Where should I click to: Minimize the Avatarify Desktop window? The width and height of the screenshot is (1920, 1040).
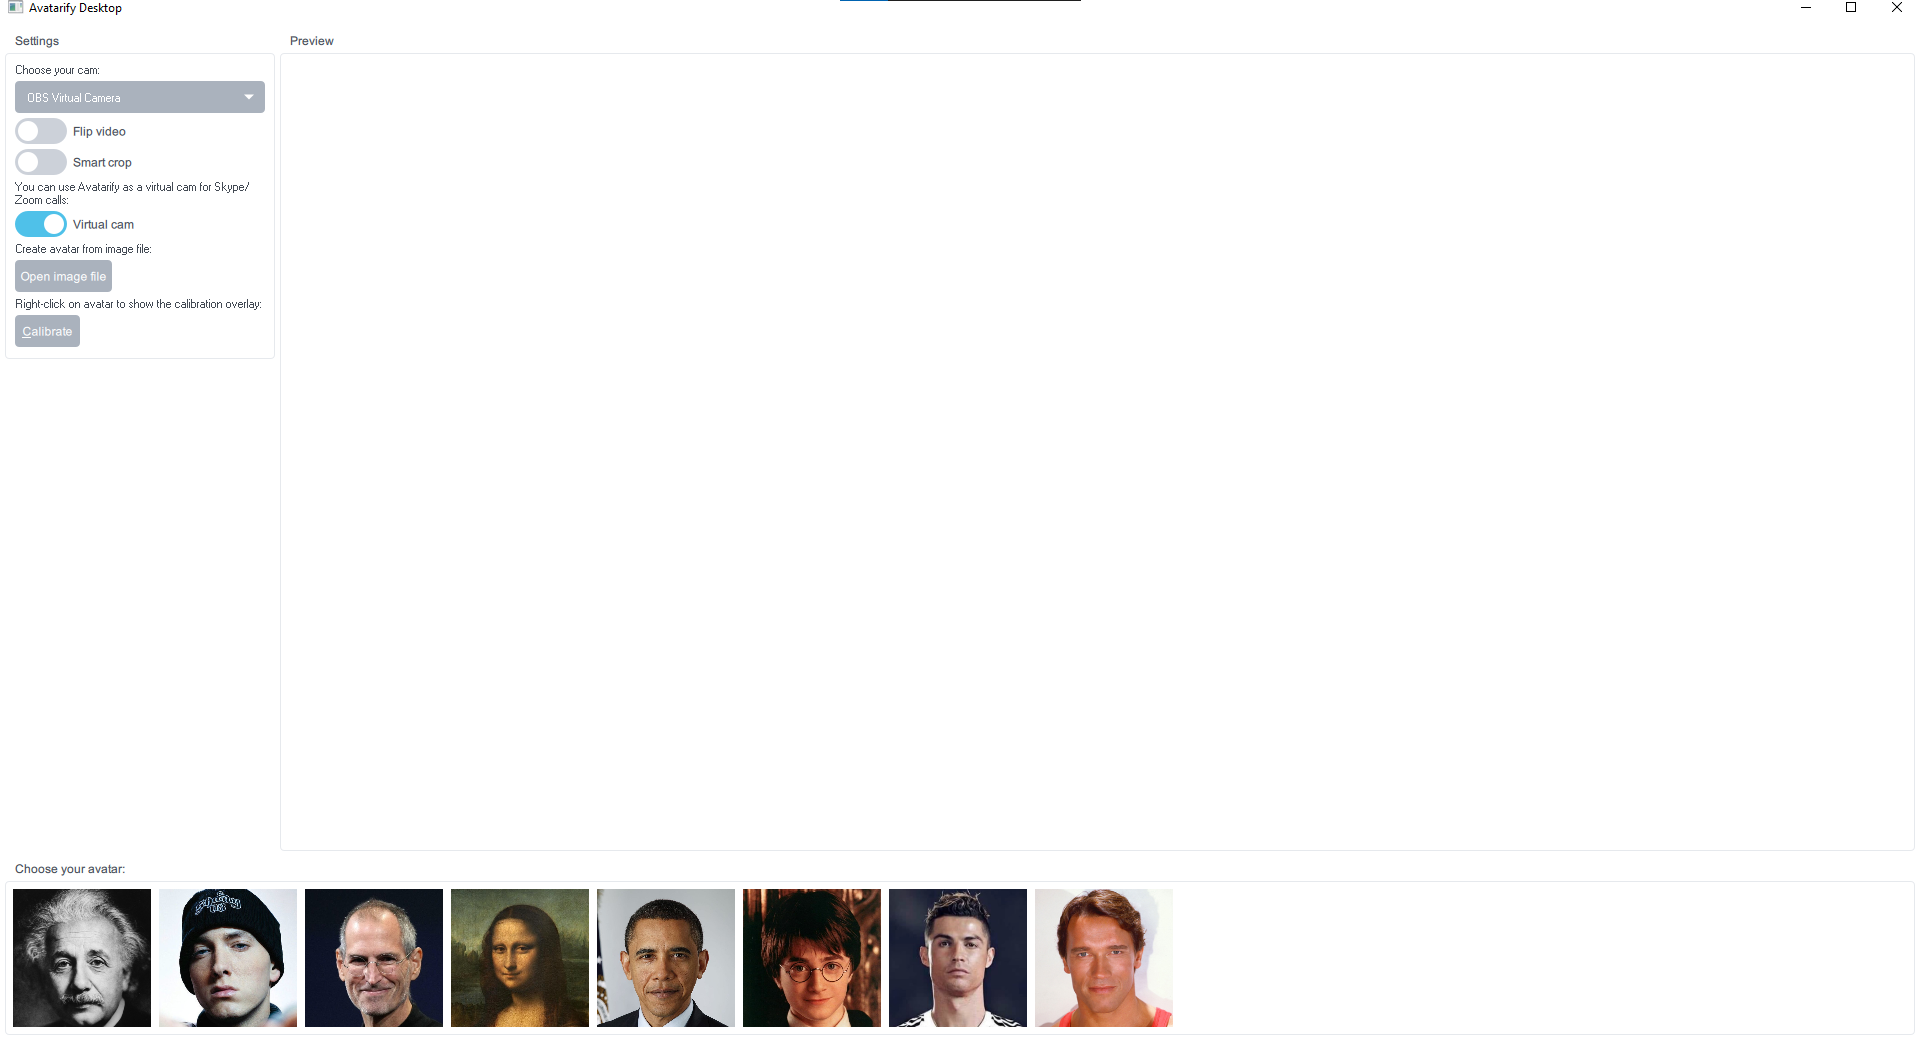1806,8
